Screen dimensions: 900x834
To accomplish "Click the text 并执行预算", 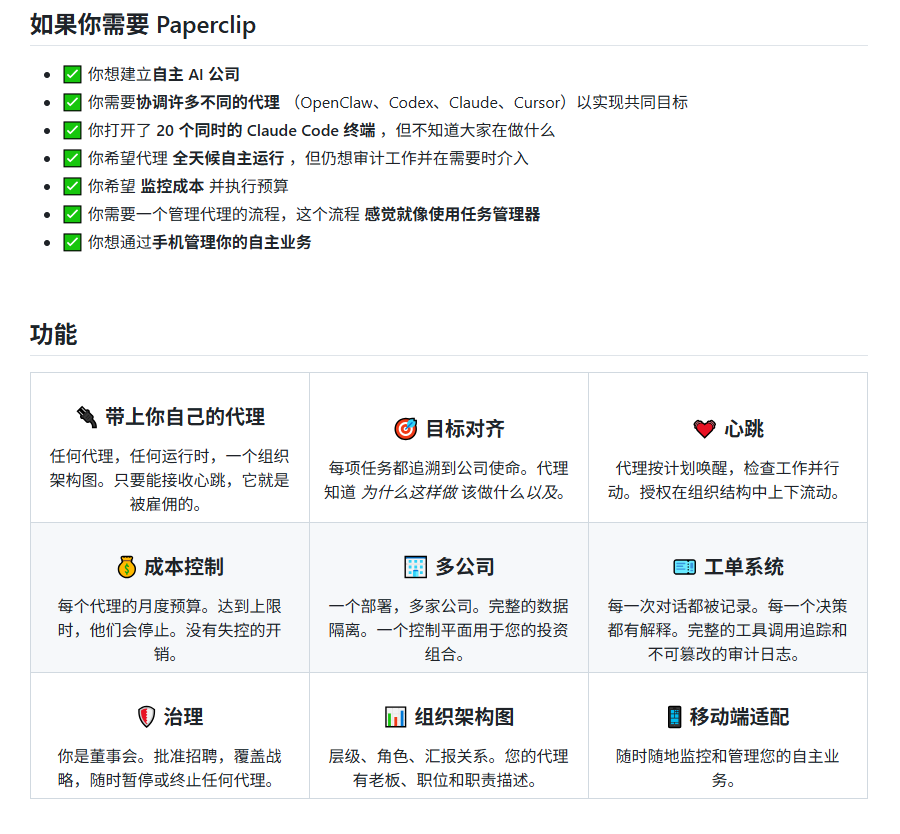I will [249, 187].
